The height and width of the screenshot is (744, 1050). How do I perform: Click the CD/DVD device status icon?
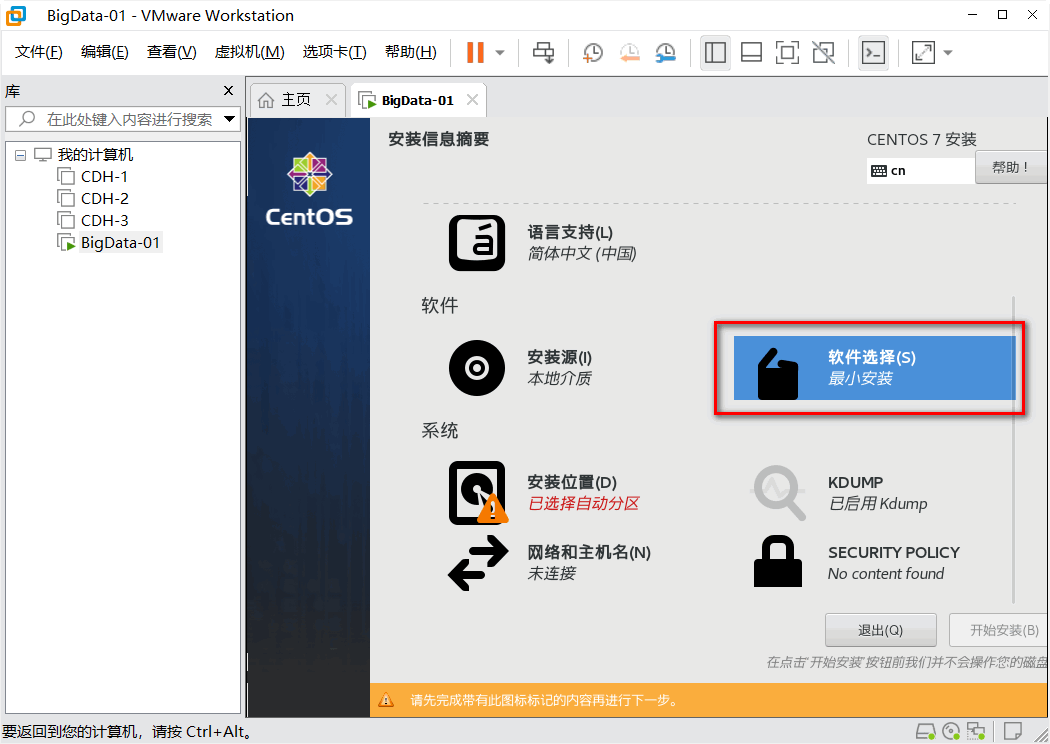[951, 731]
